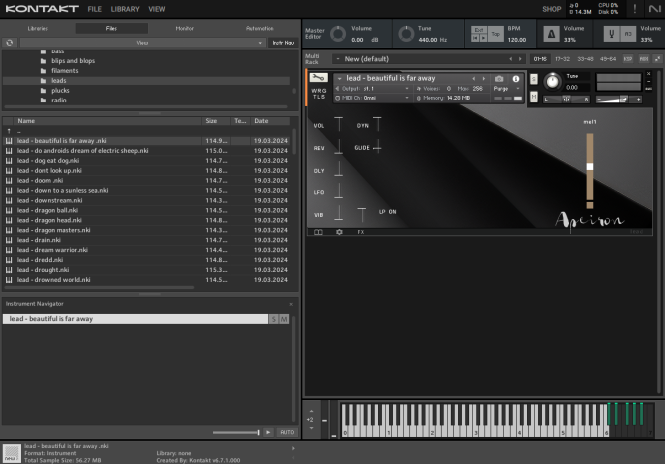
Task: Open the book icon below instrument panel
Action: point(318,232)
